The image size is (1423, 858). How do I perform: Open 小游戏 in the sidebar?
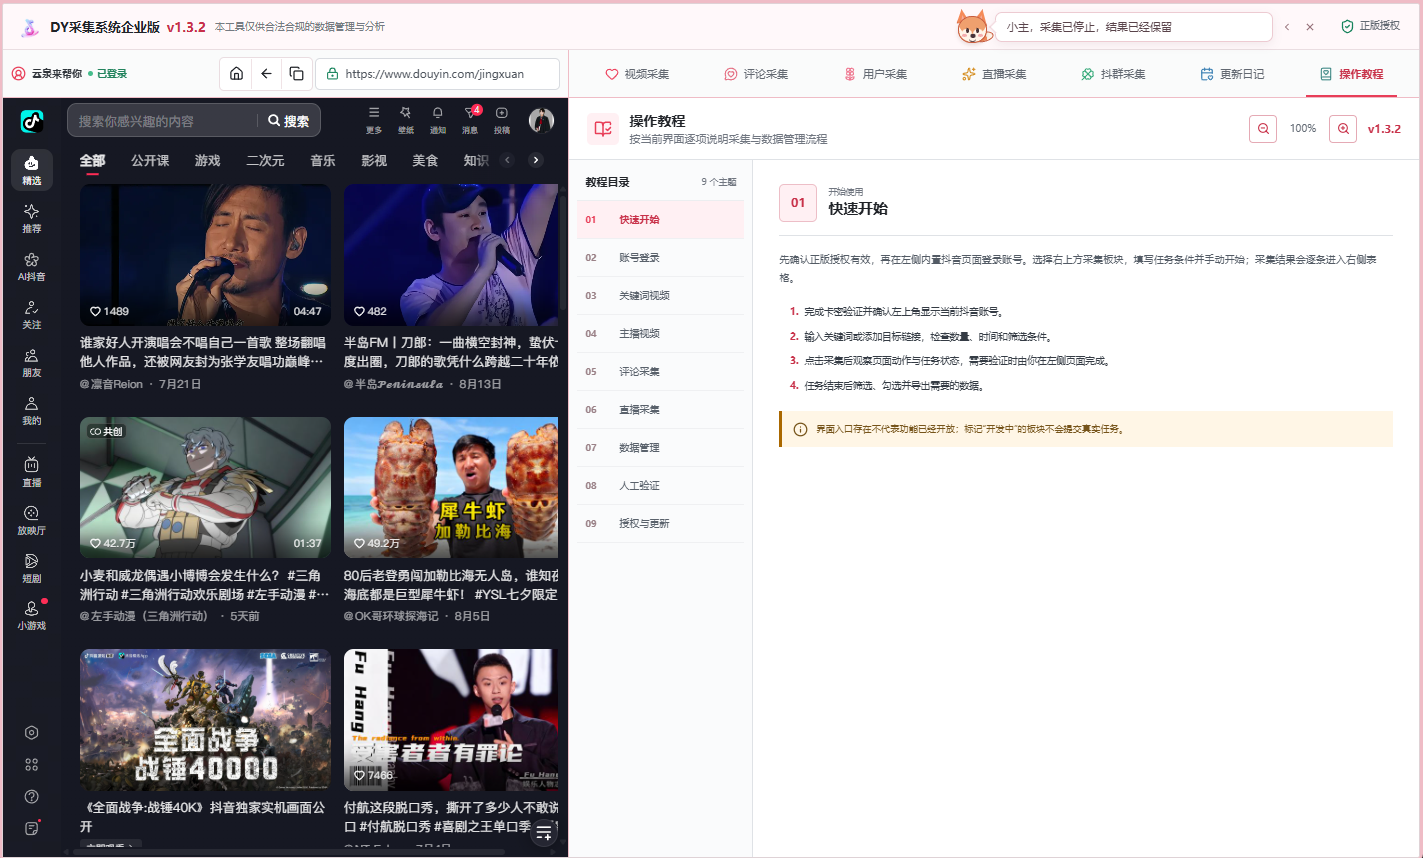32,615
